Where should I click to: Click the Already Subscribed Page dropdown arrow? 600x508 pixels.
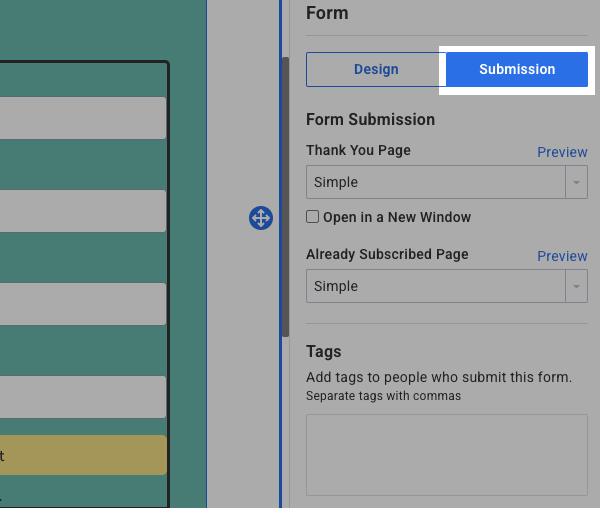point(576,286)
